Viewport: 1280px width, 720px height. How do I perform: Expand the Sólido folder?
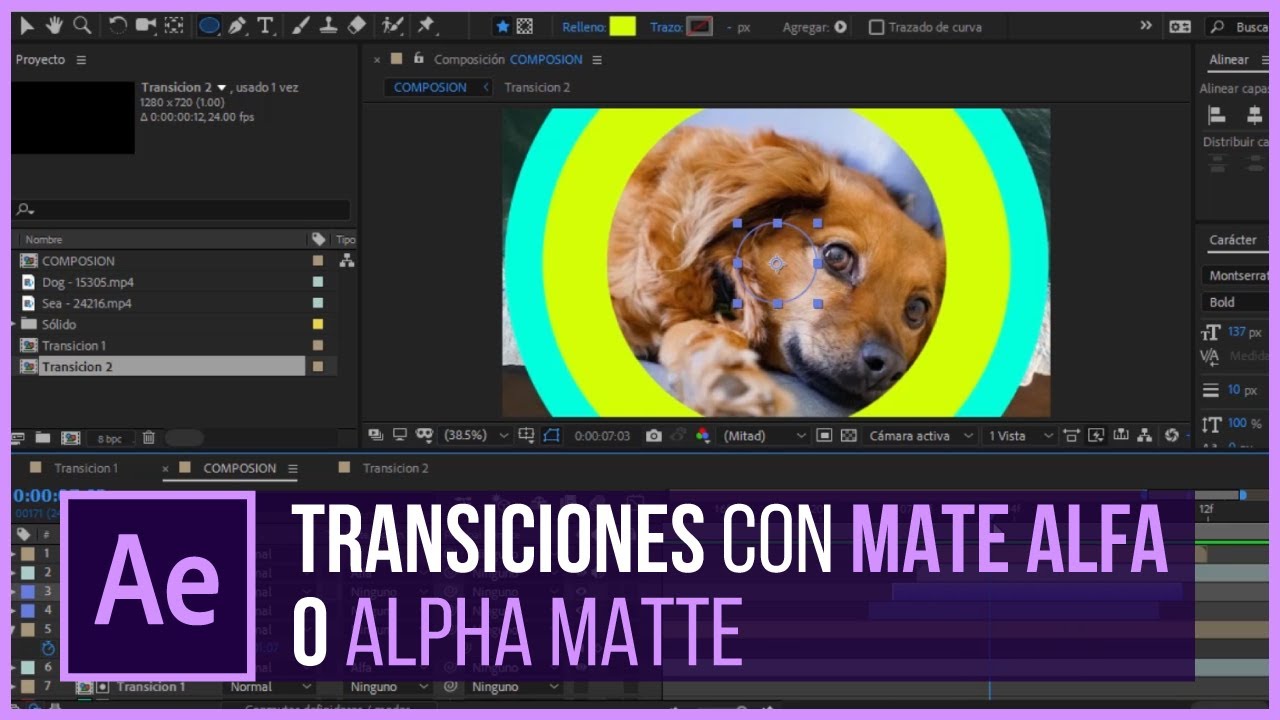click(x=14, y=324)
